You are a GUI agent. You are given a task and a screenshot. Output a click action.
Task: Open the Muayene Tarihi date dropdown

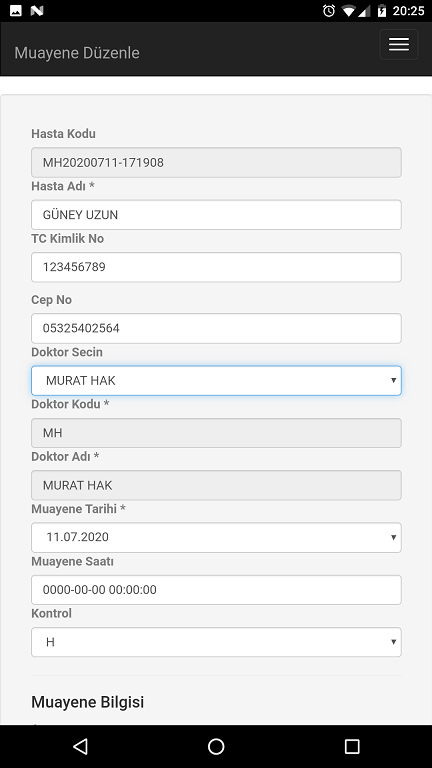pos(216,537)
